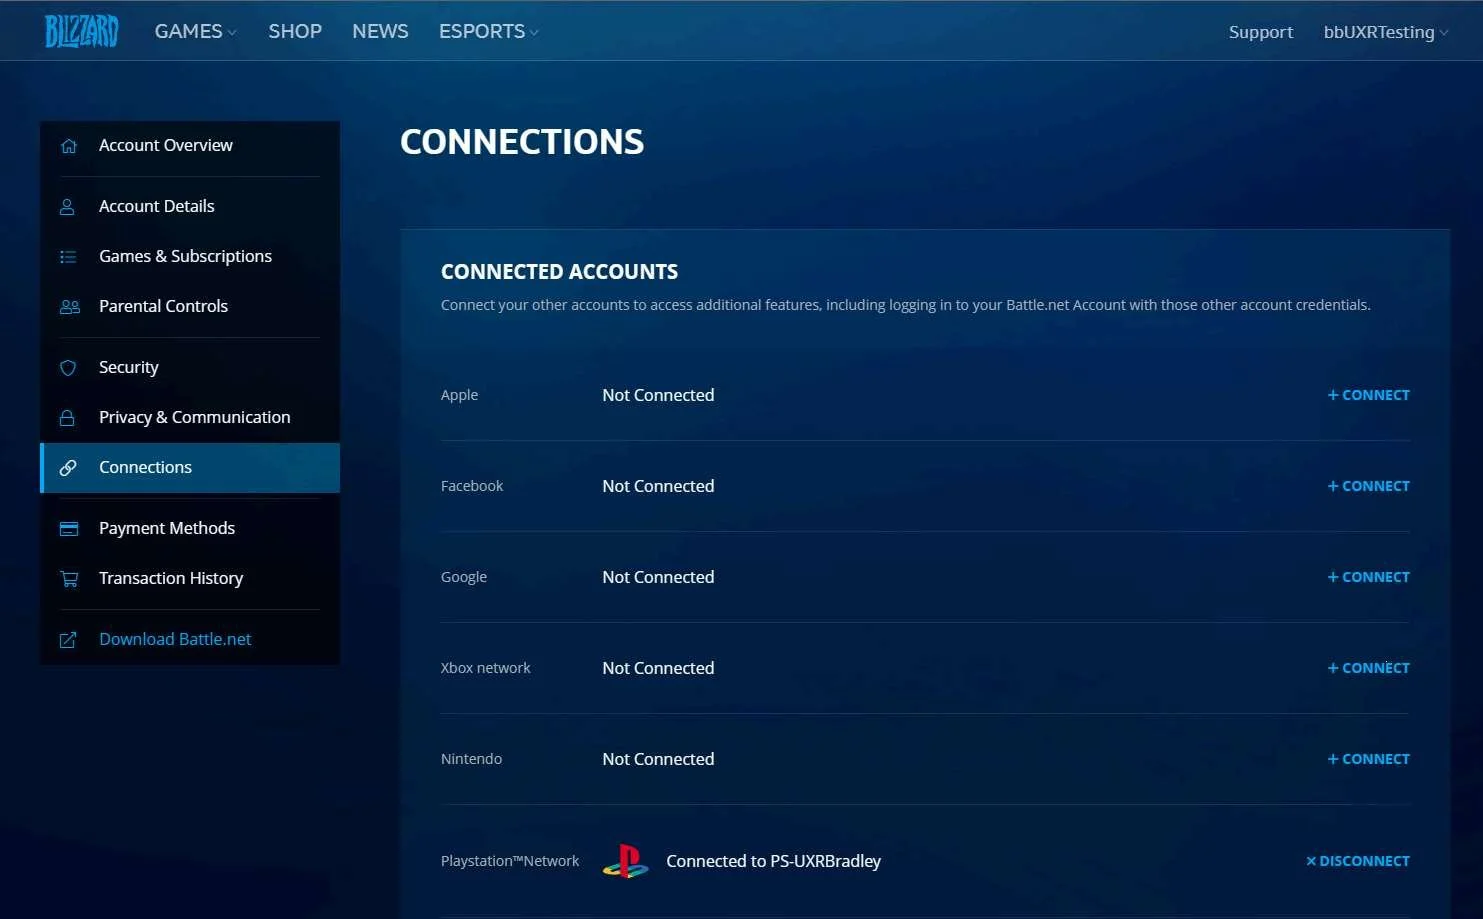1483x919 pixels.
Task: Click the PlayStation logo icon
Action: (626, 861)
